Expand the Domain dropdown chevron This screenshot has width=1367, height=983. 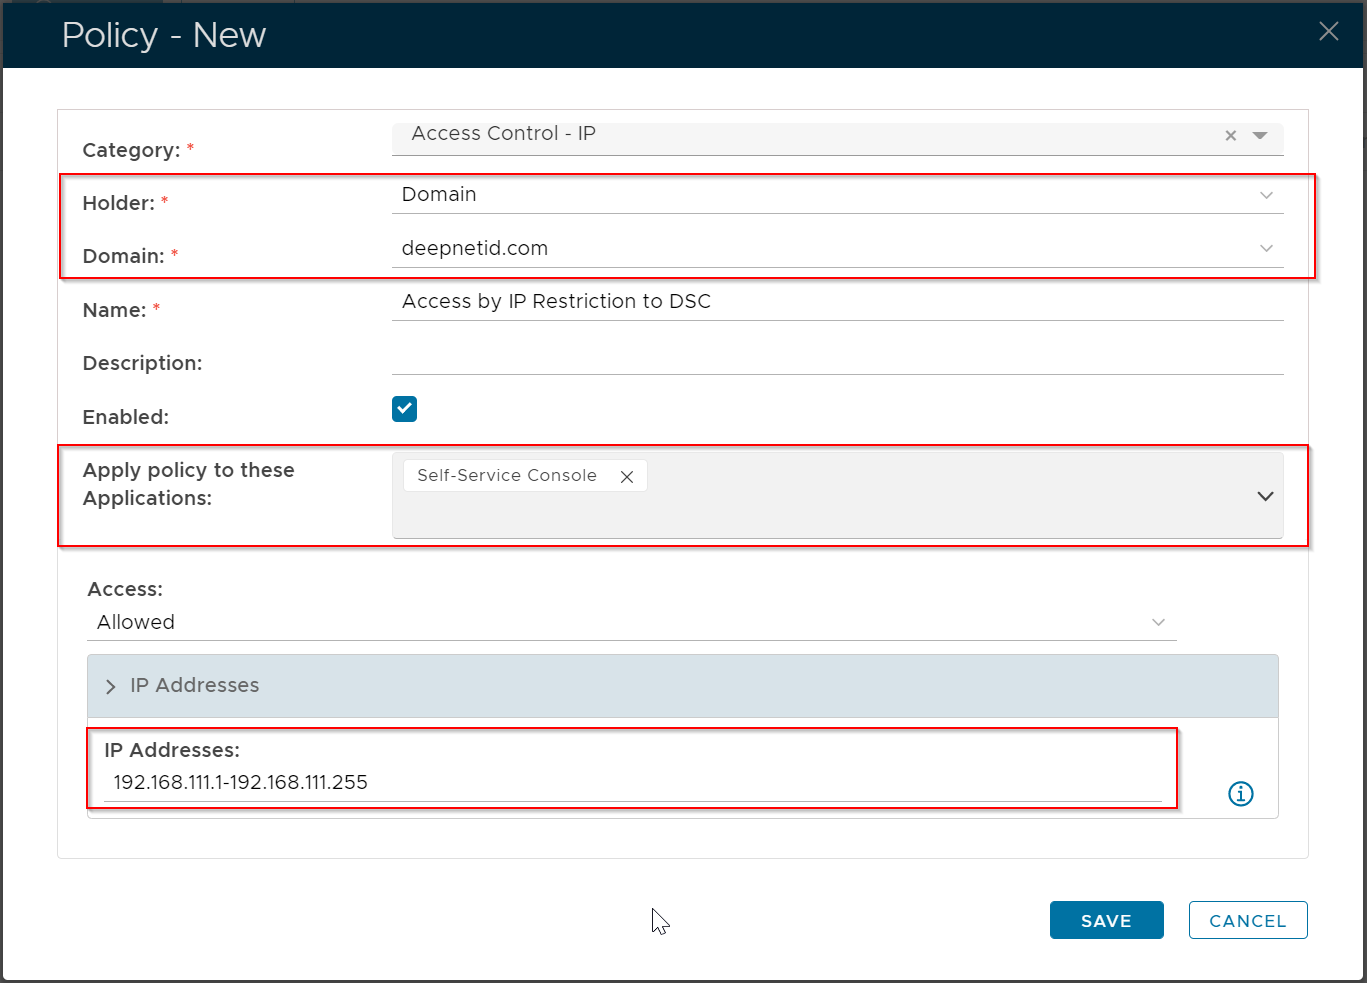[1266, 248]
